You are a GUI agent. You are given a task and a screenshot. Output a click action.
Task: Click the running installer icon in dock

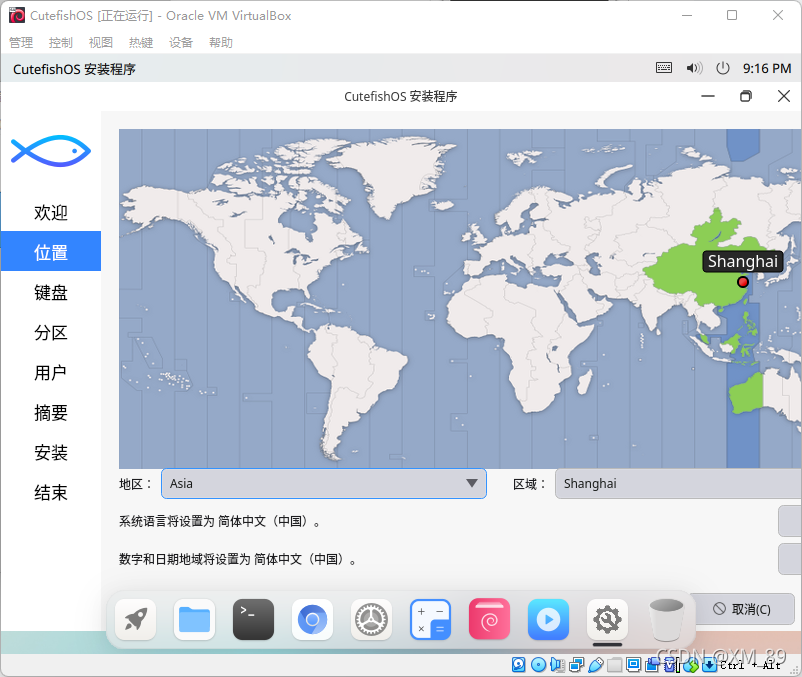click(x=607, y=620)
